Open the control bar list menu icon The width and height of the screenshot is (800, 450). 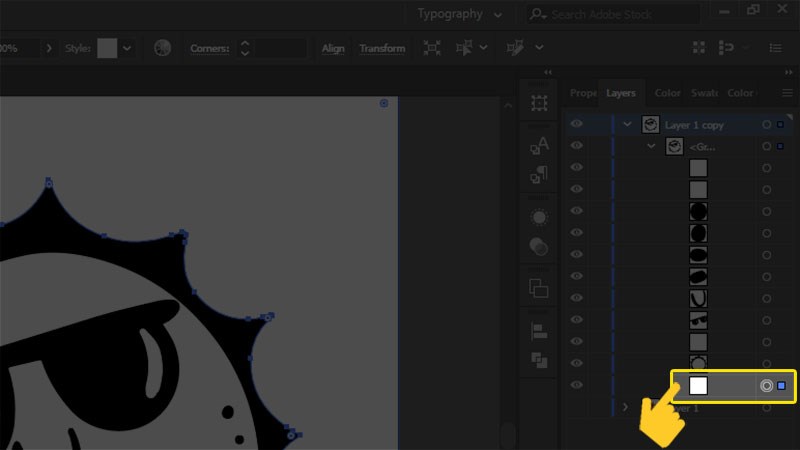point(776,48)
